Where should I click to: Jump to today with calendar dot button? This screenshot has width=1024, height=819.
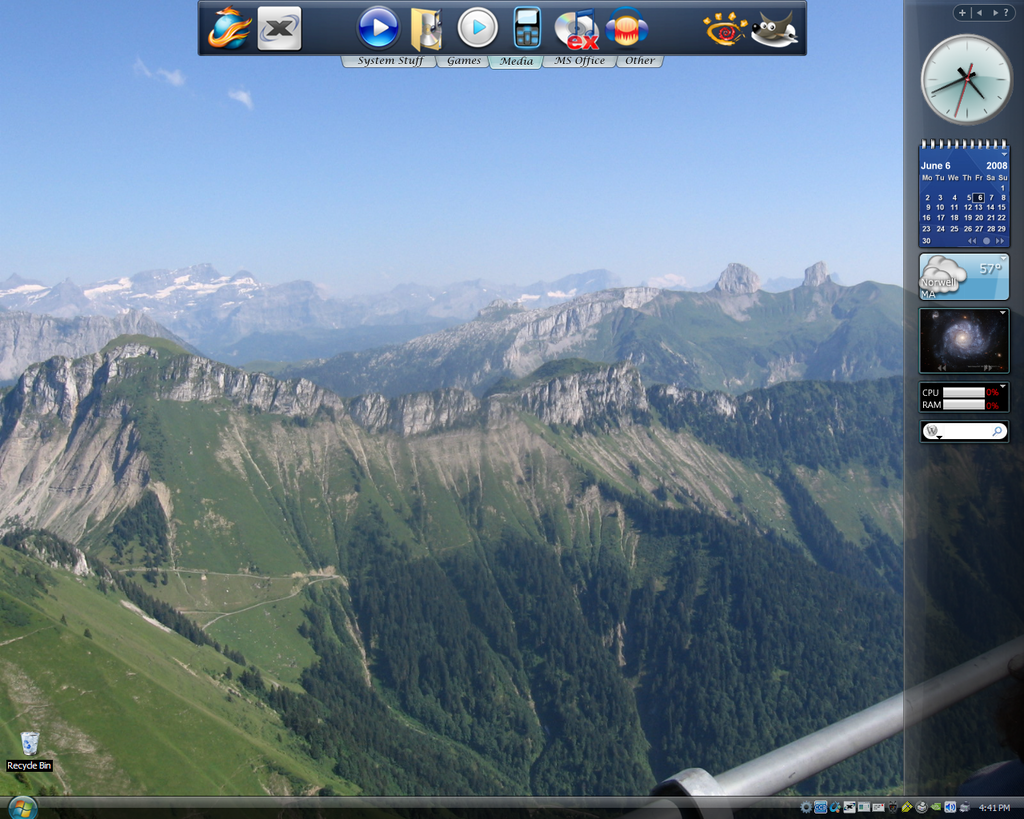(x=986, y=241)
